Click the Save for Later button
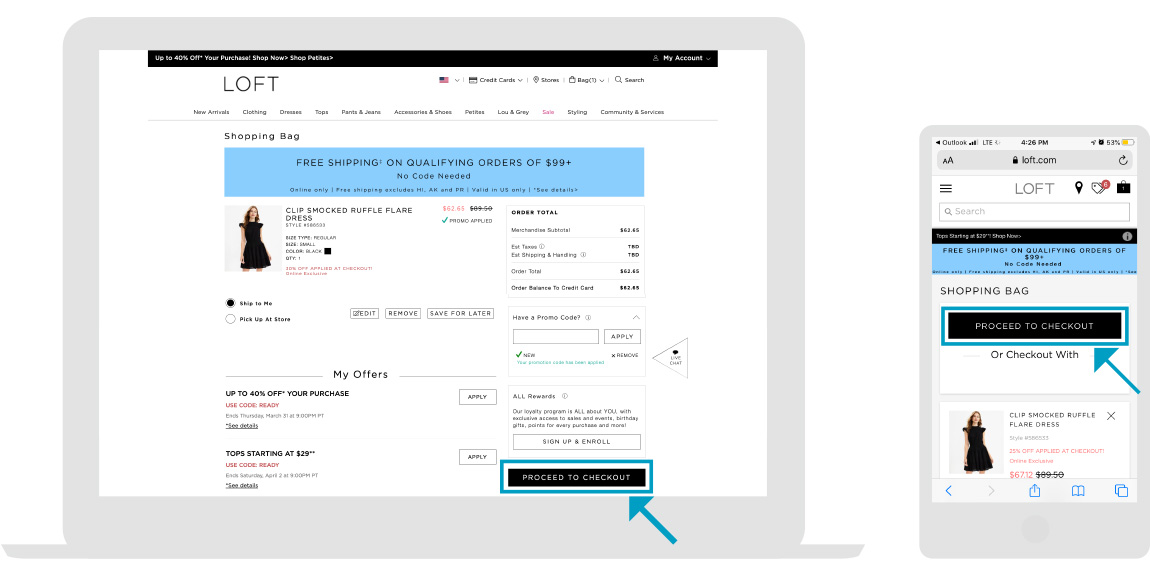This screenshot has height=578, width=1150. (461, 313)
